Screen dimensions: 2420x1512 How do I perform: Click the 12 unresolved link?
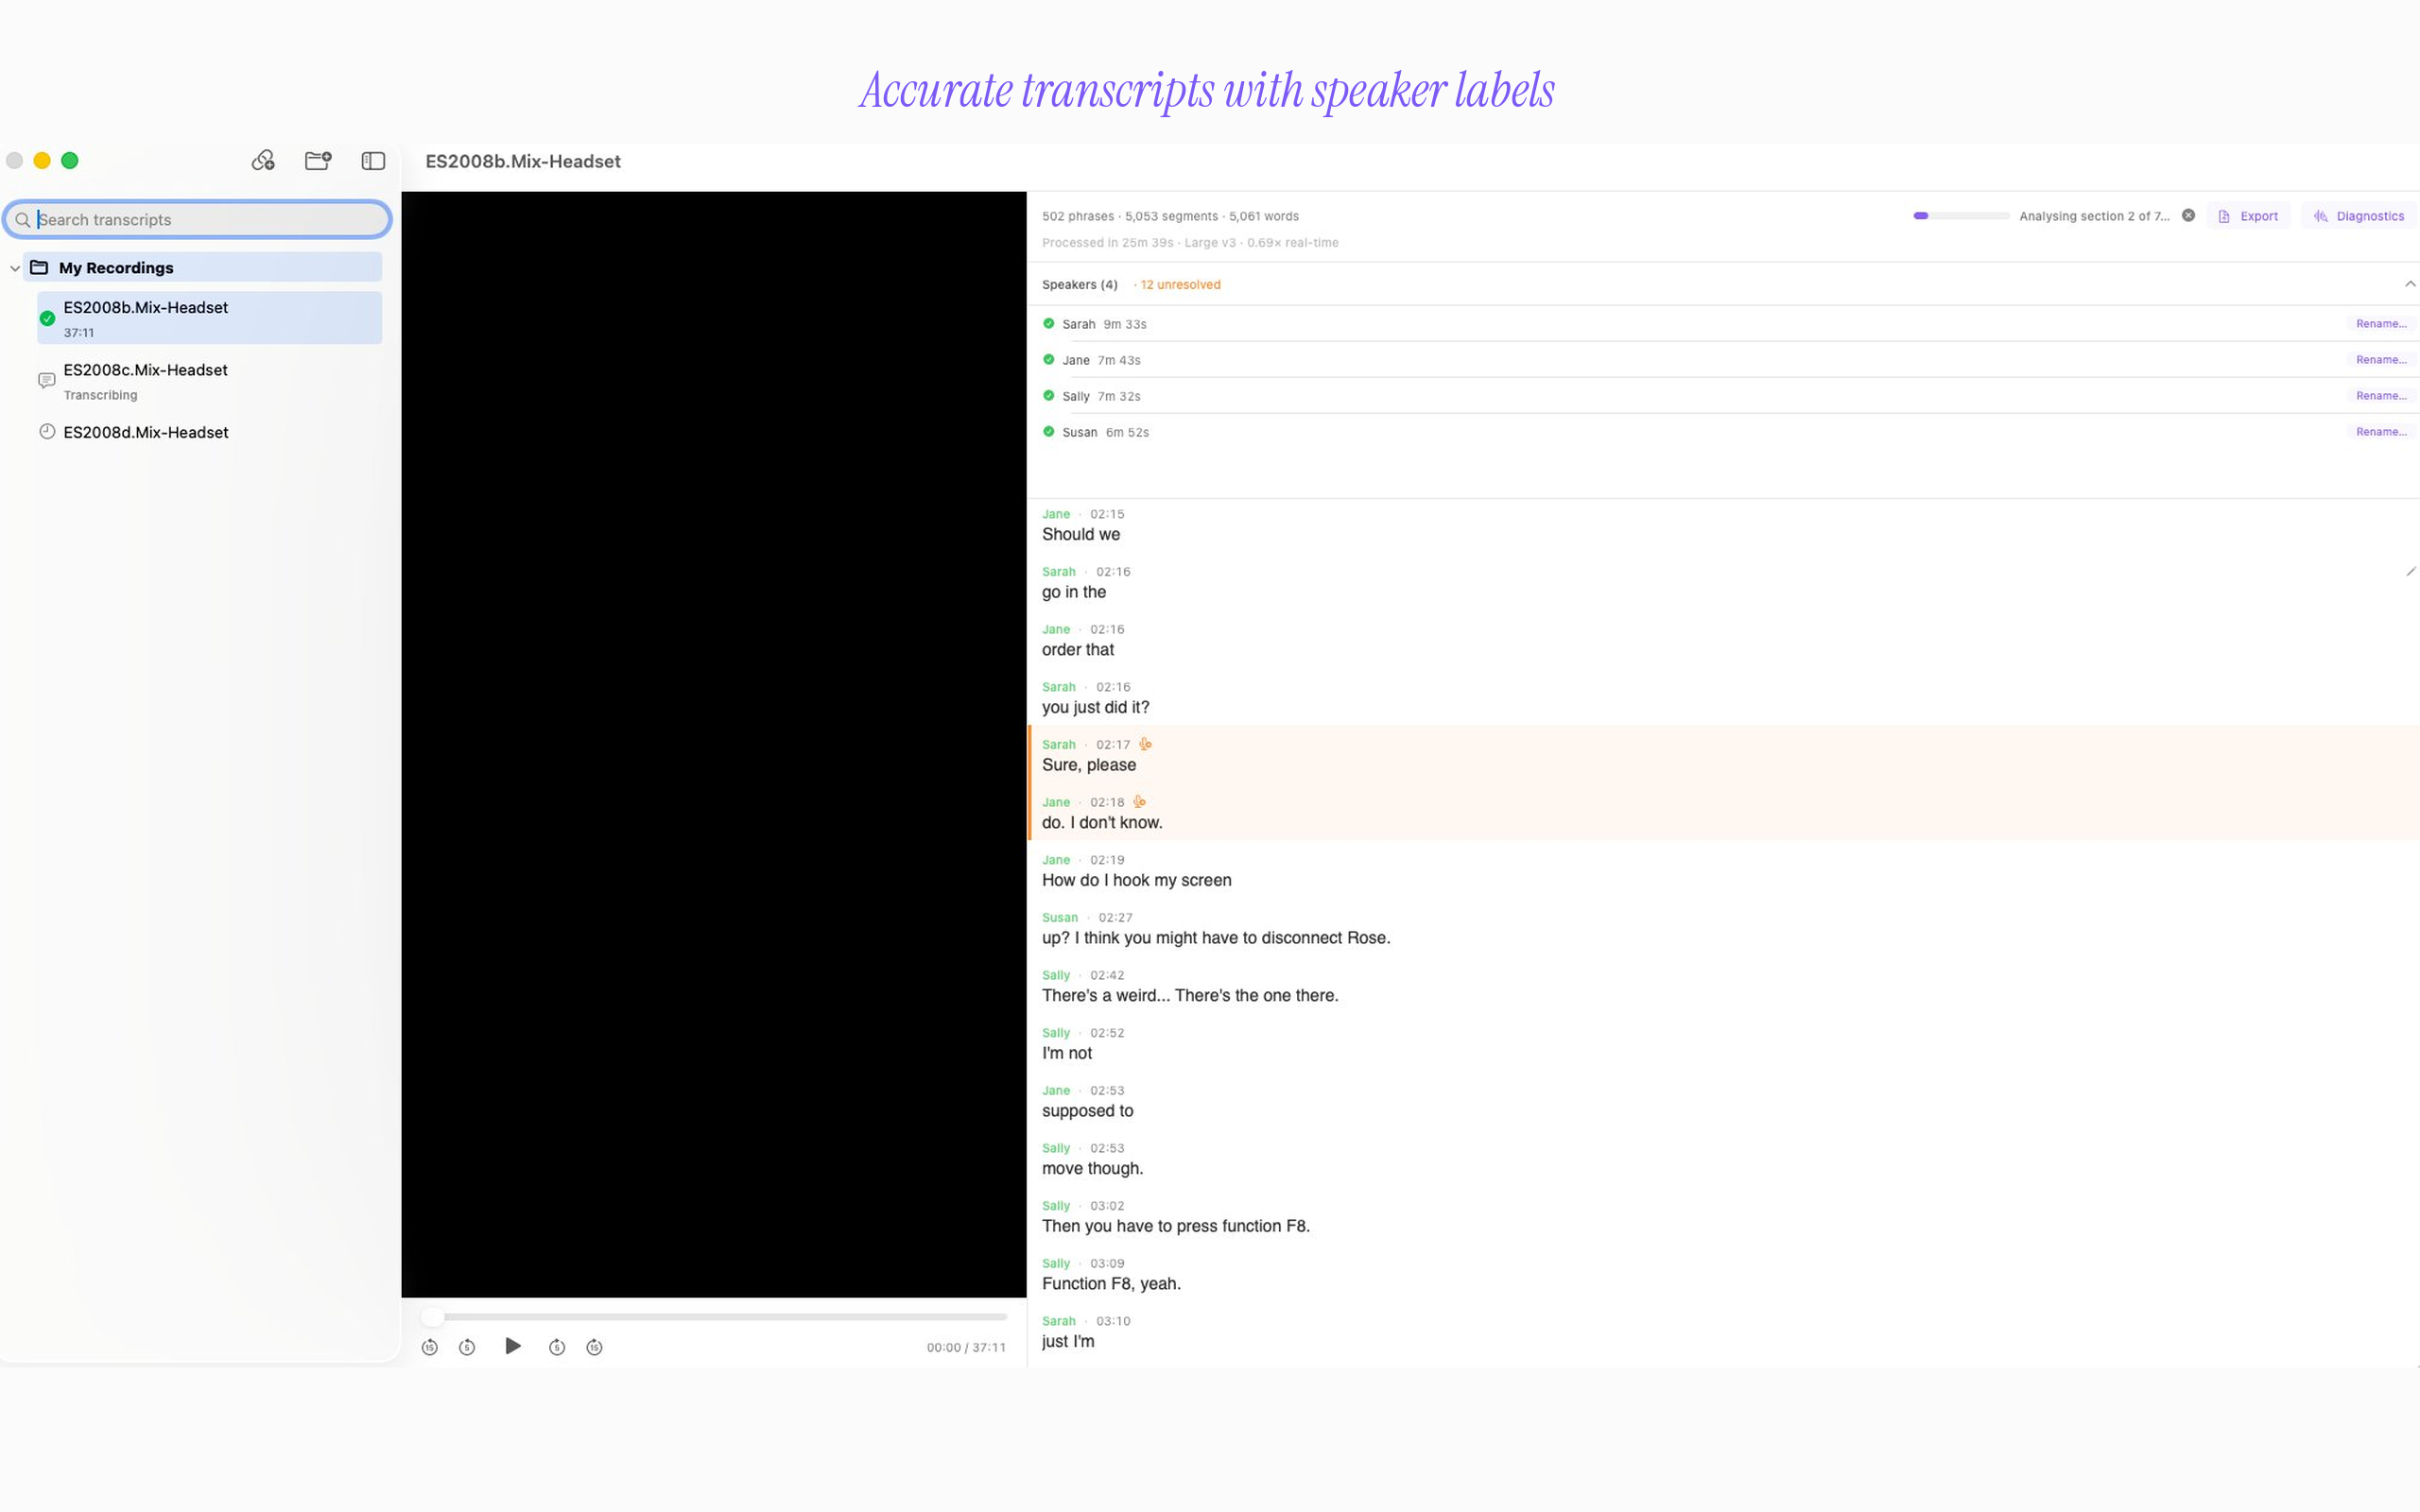(1180, 285)
